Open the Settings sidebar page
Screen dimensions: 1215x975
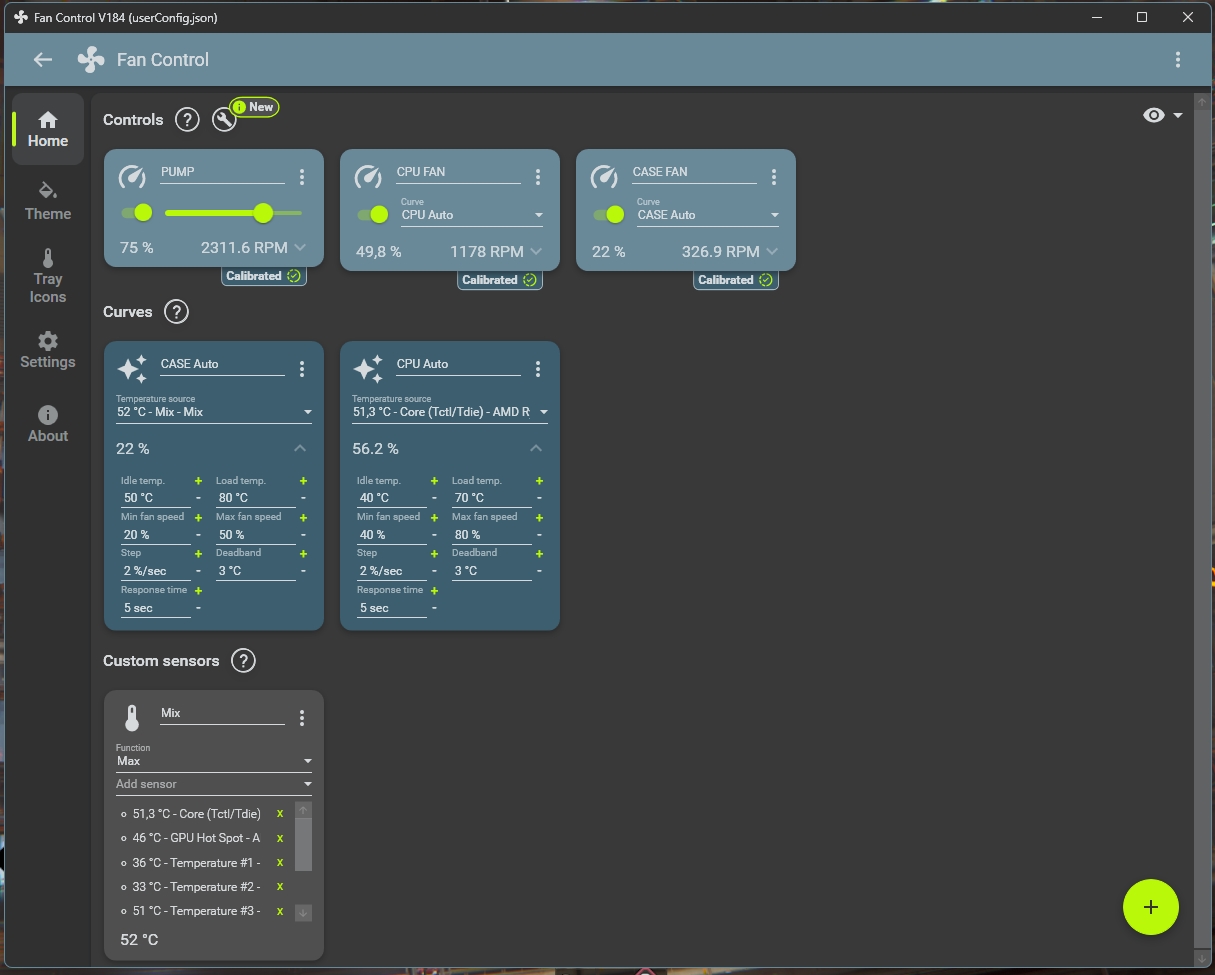(x=48, y=350)
